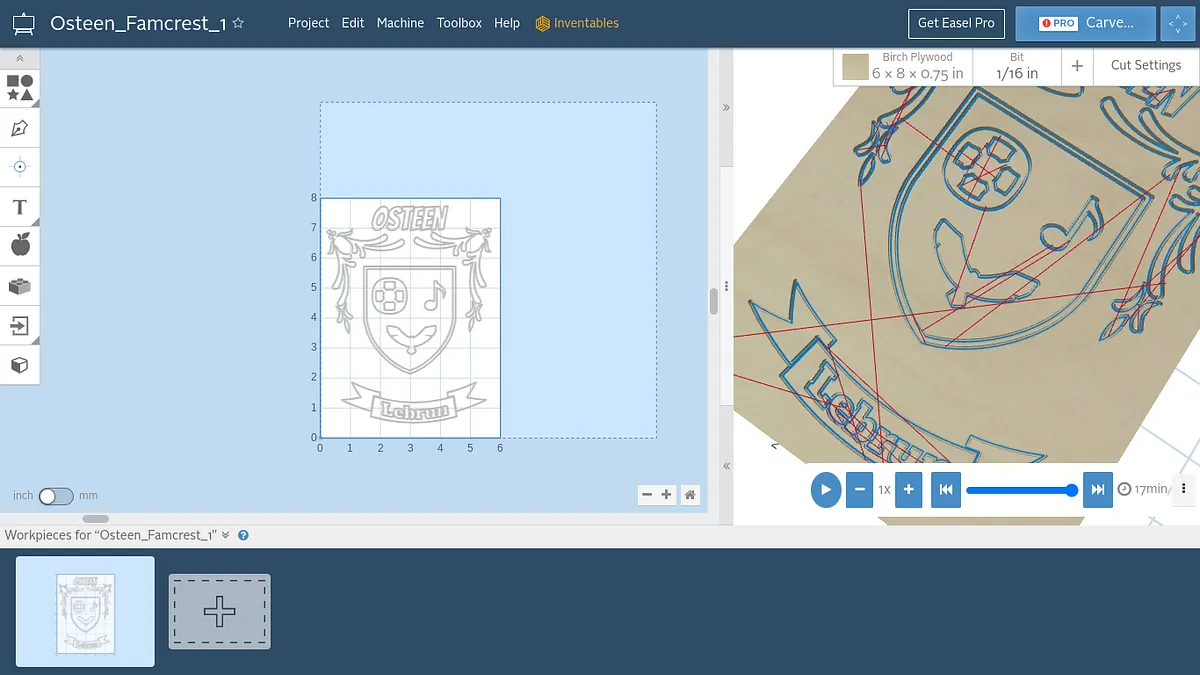Open the Apps brick icon
This screenshot has width=1200, height=675.
20,286
